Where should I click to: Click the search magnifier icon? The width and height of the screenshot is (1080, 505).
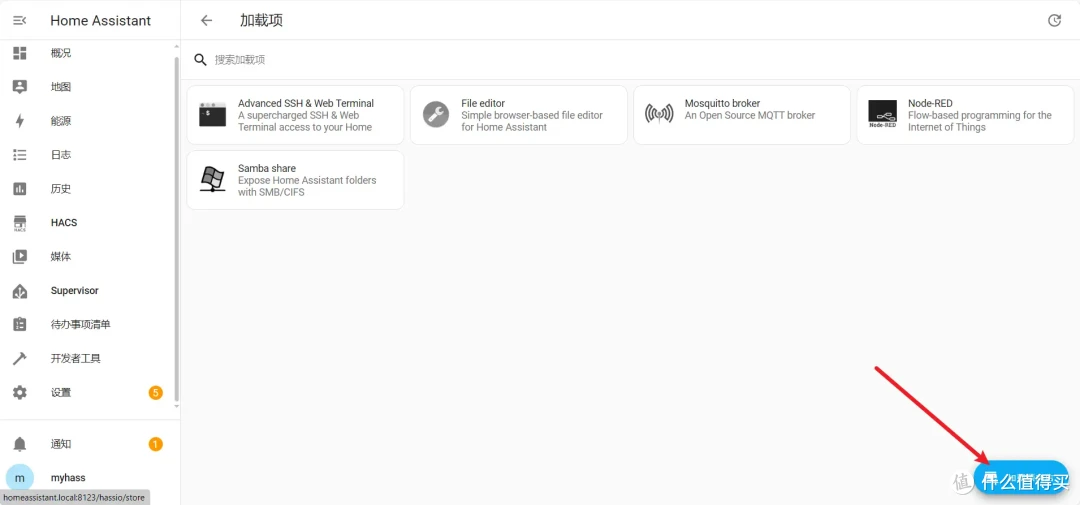tap(200, 60)
